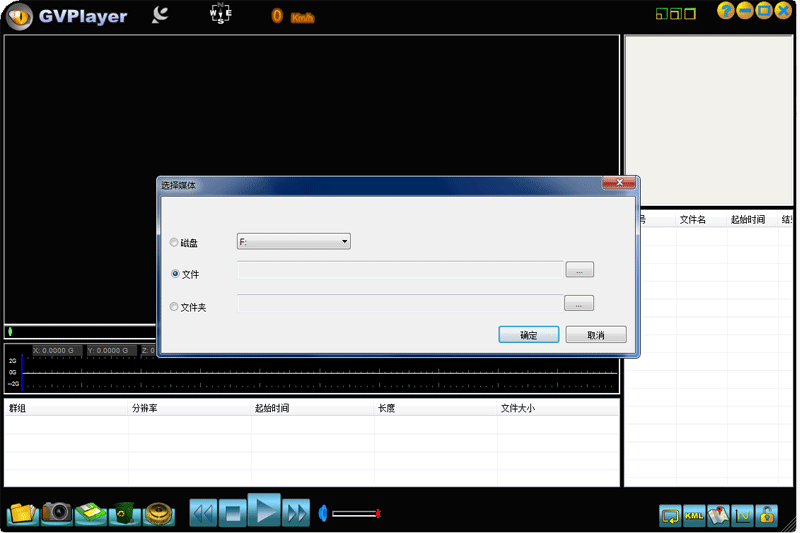Click the green recycle bin icon

coord(124,513)
